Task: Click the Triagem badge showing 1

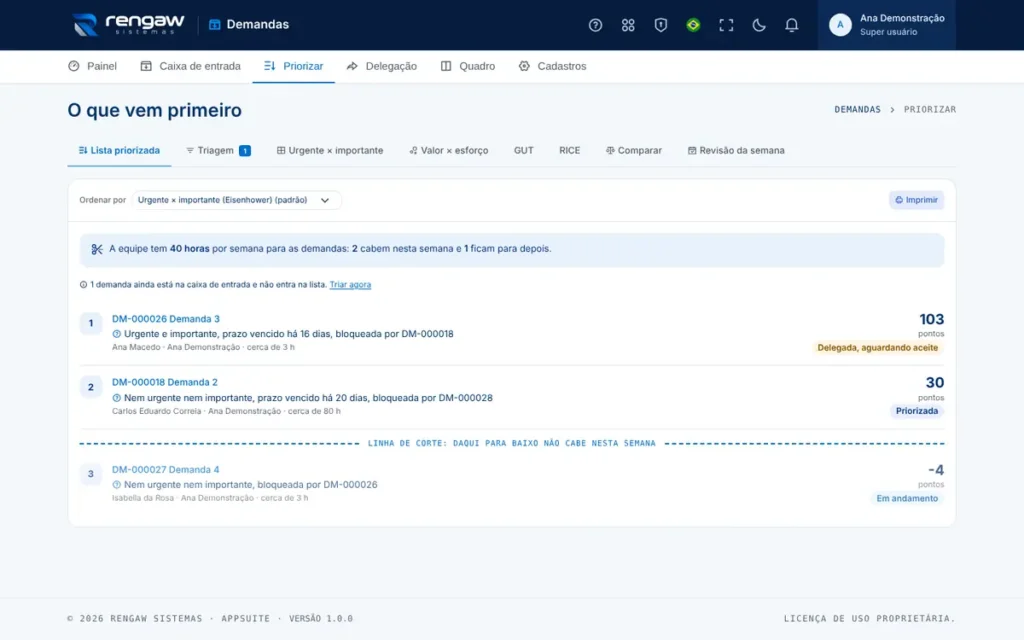Action: (244, 151)
